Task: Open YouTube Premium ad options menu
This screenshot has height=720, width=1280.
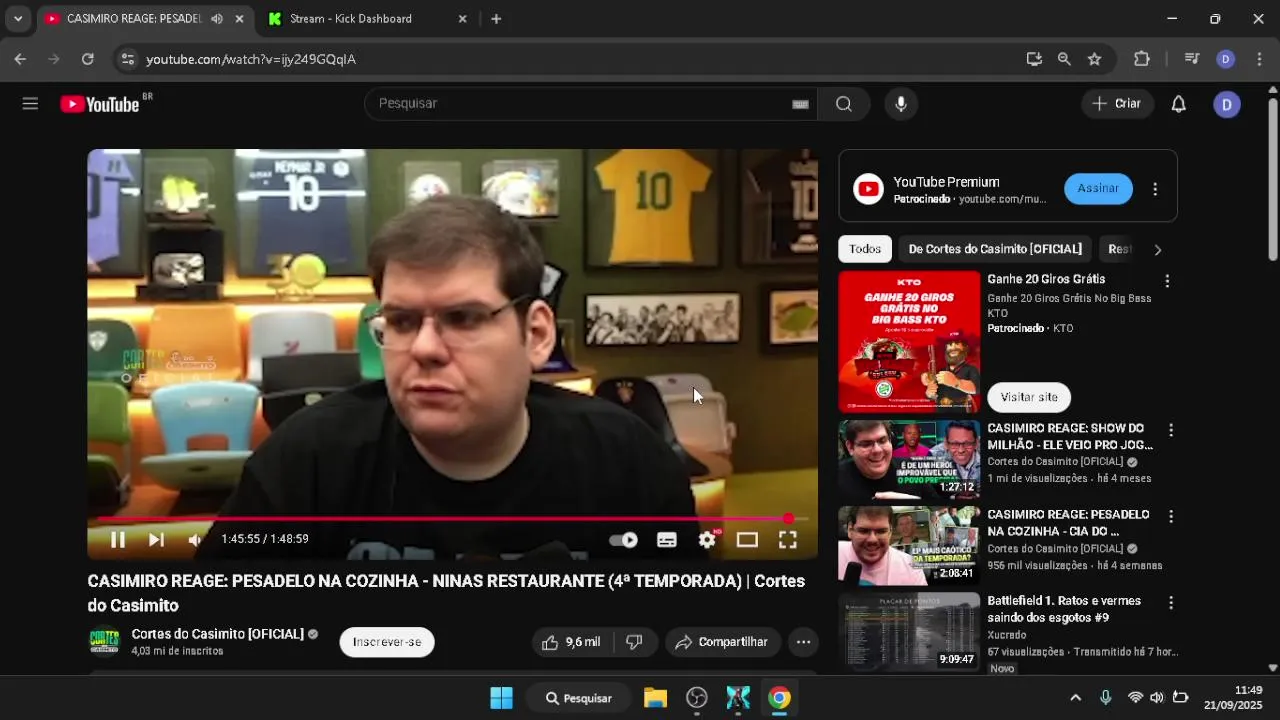Action: click(1155, 189)
